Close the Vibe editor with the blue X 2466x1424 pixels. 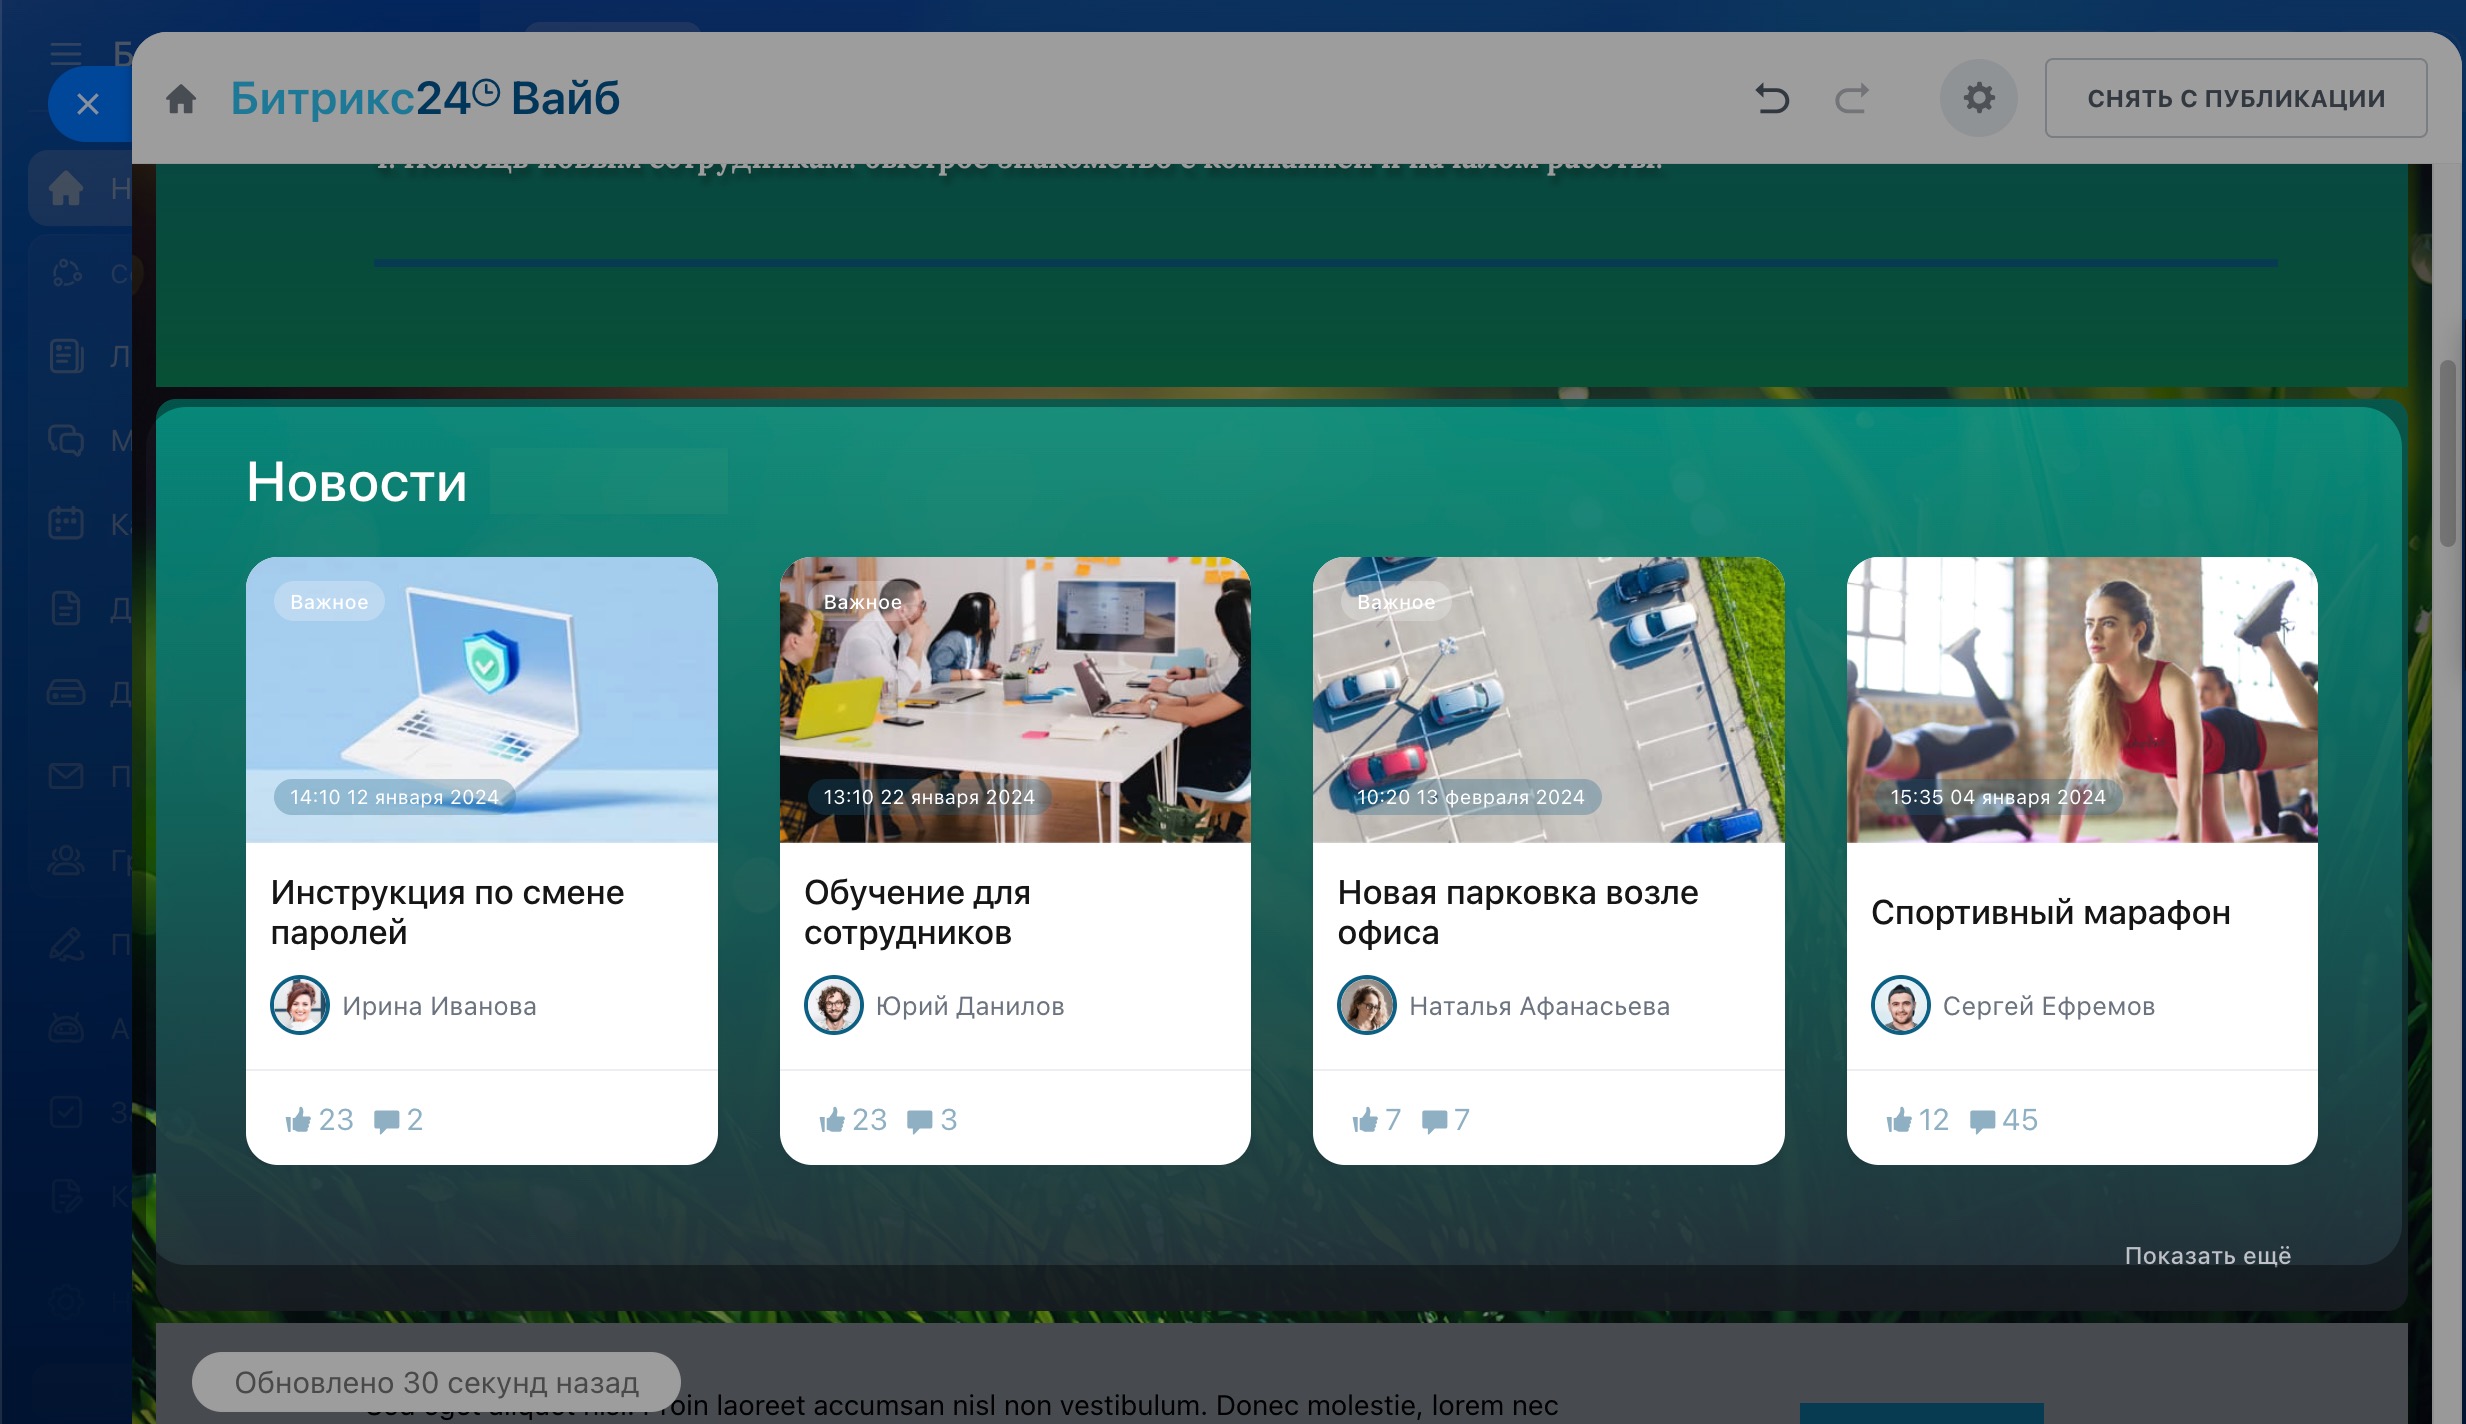coord(88,103)
